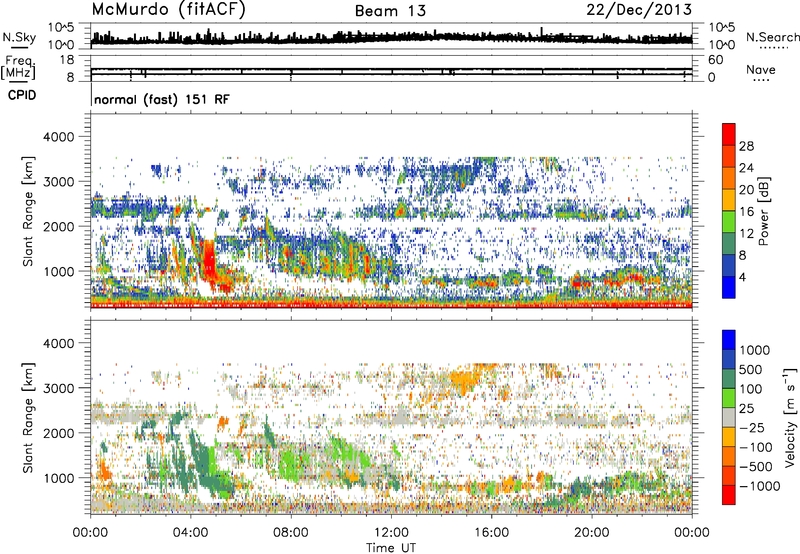Click the "20:00" time tick label

coord(592,533)
